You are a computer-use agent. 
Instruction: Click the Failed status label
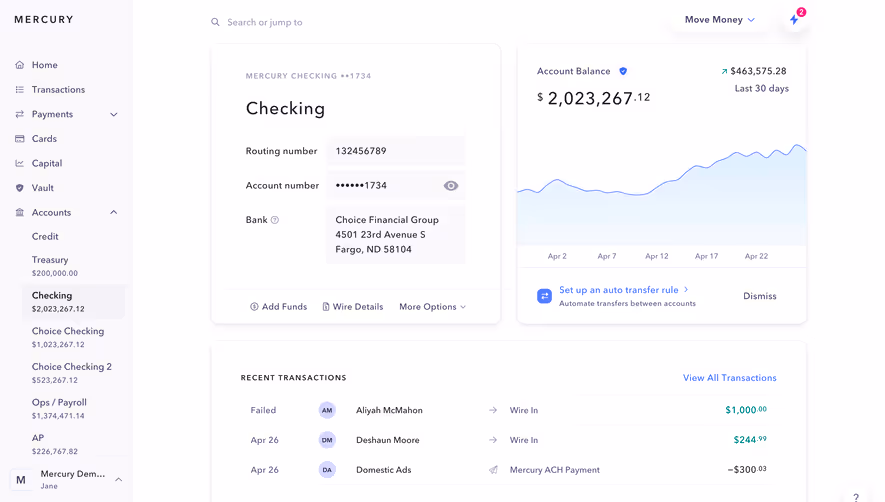coord(263,411)
